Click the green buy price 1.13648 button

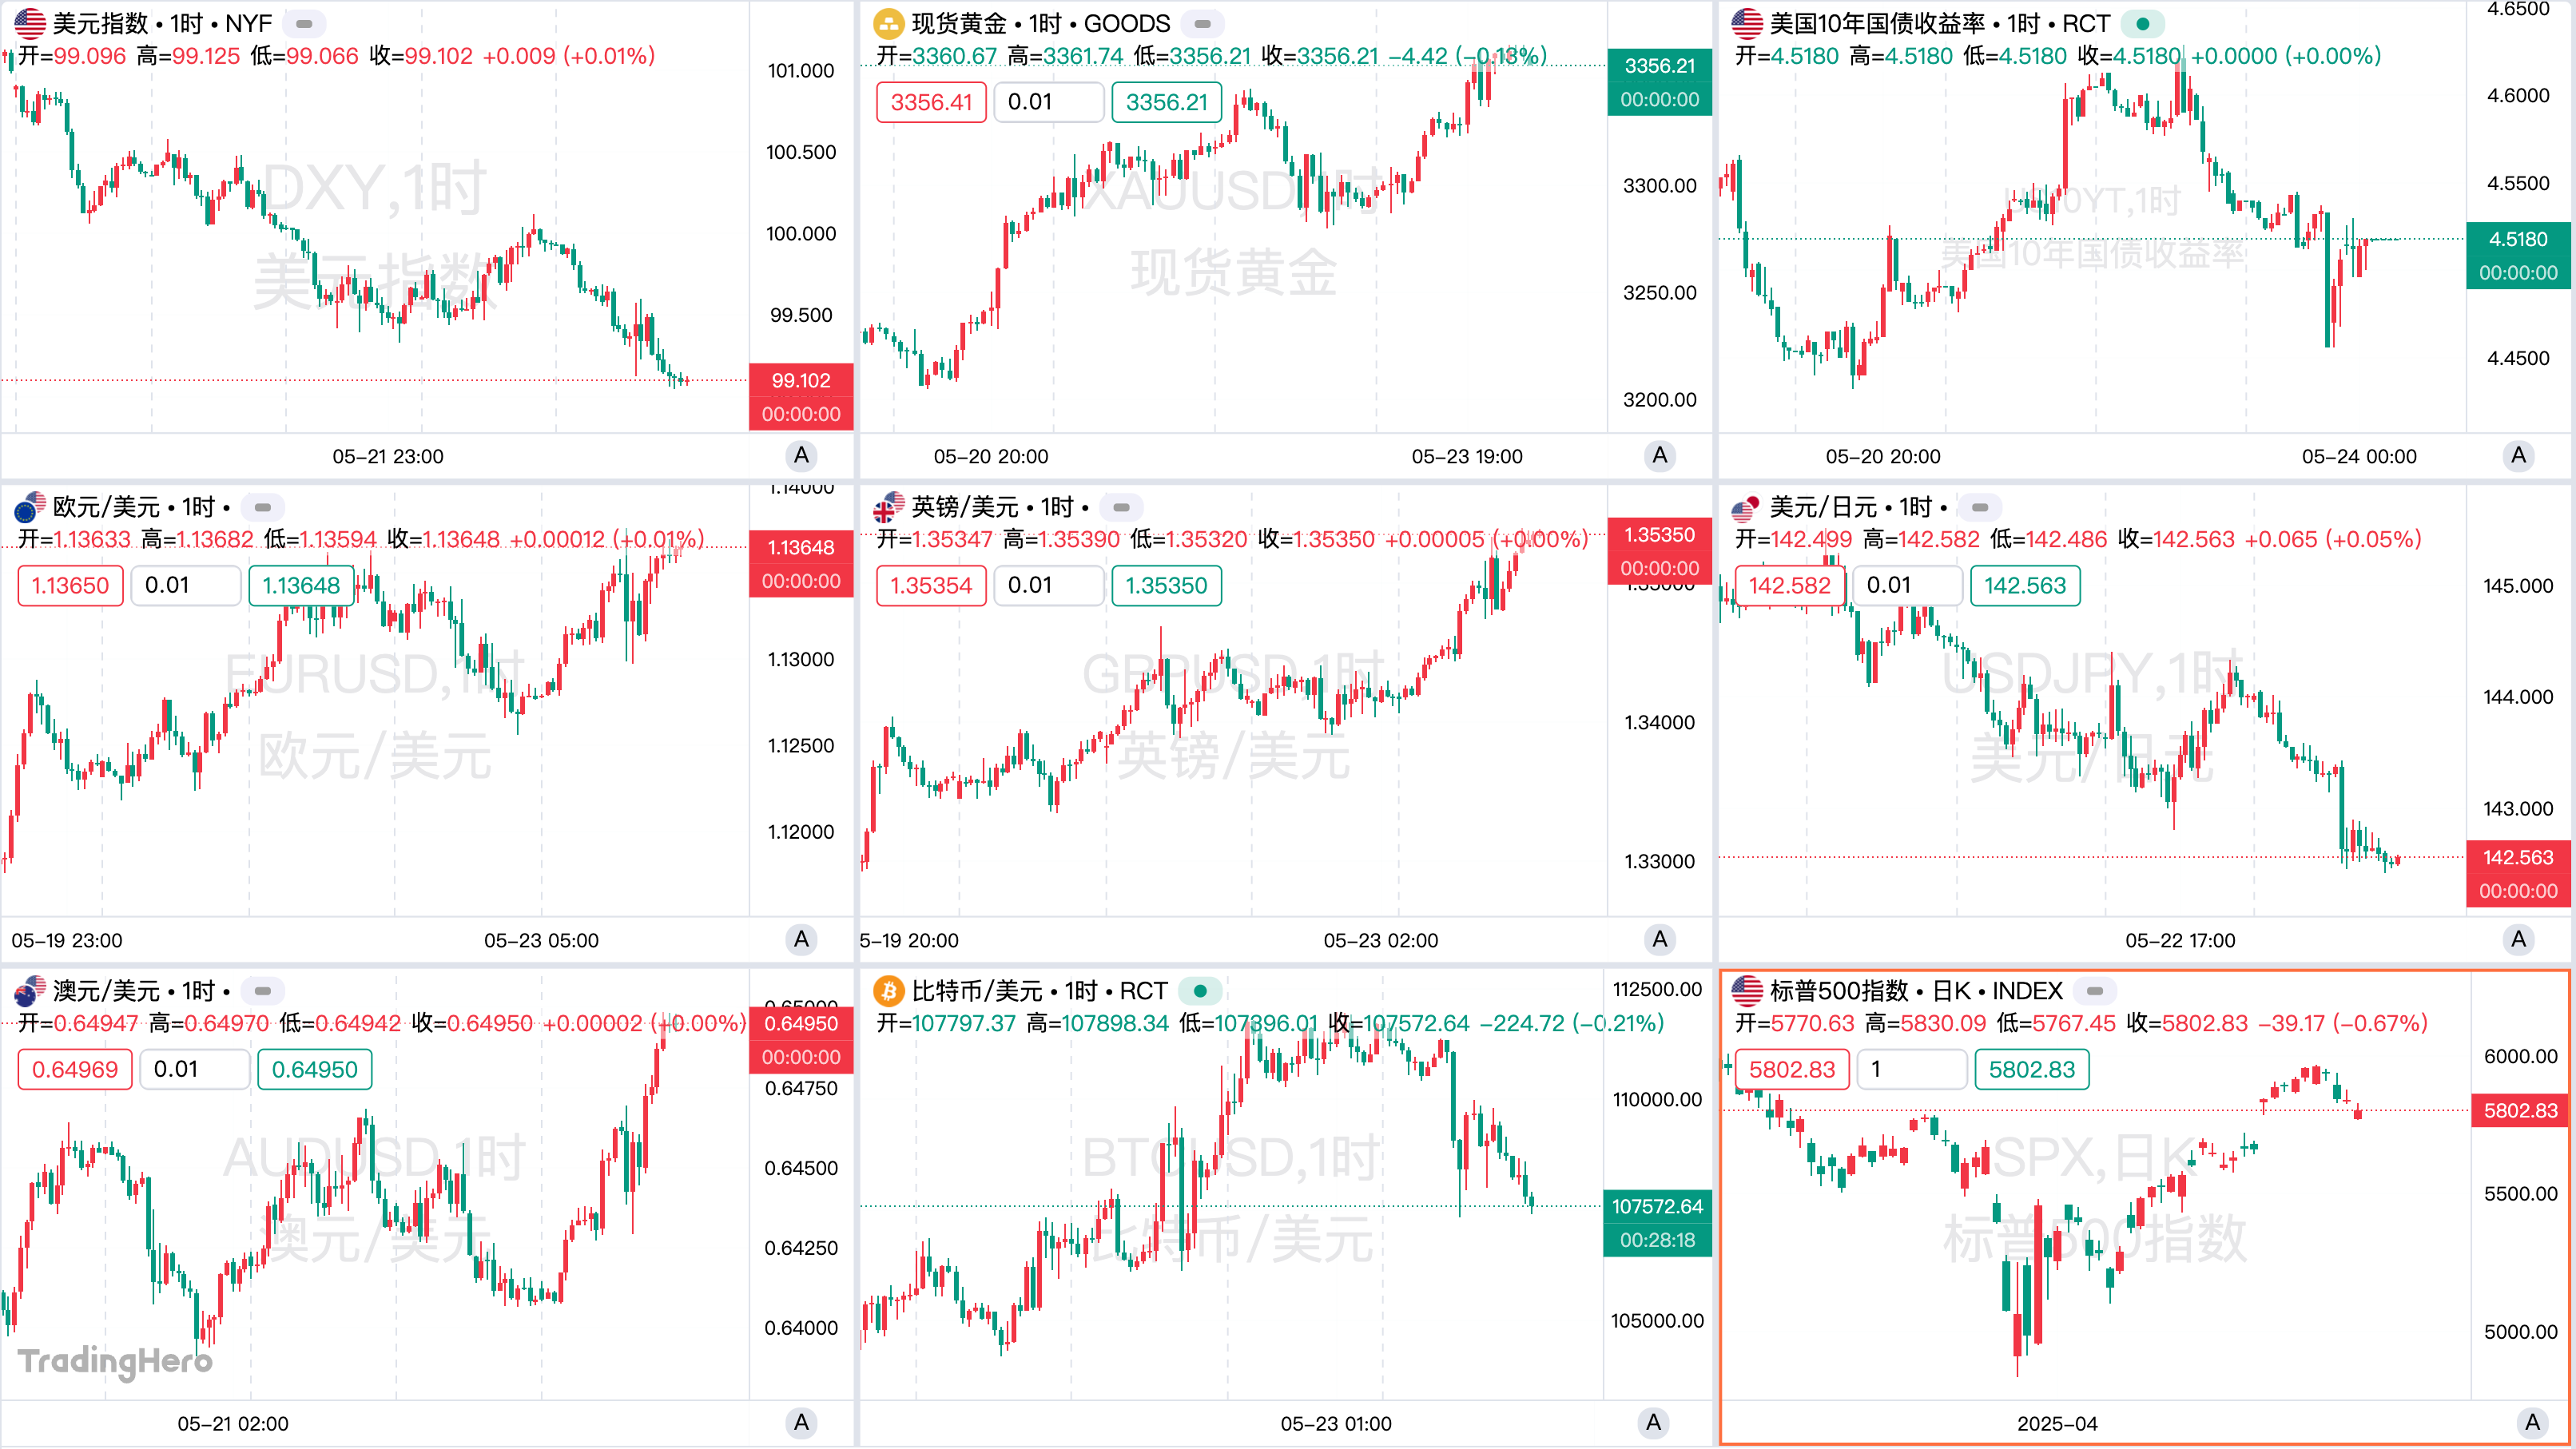(301, 586)
